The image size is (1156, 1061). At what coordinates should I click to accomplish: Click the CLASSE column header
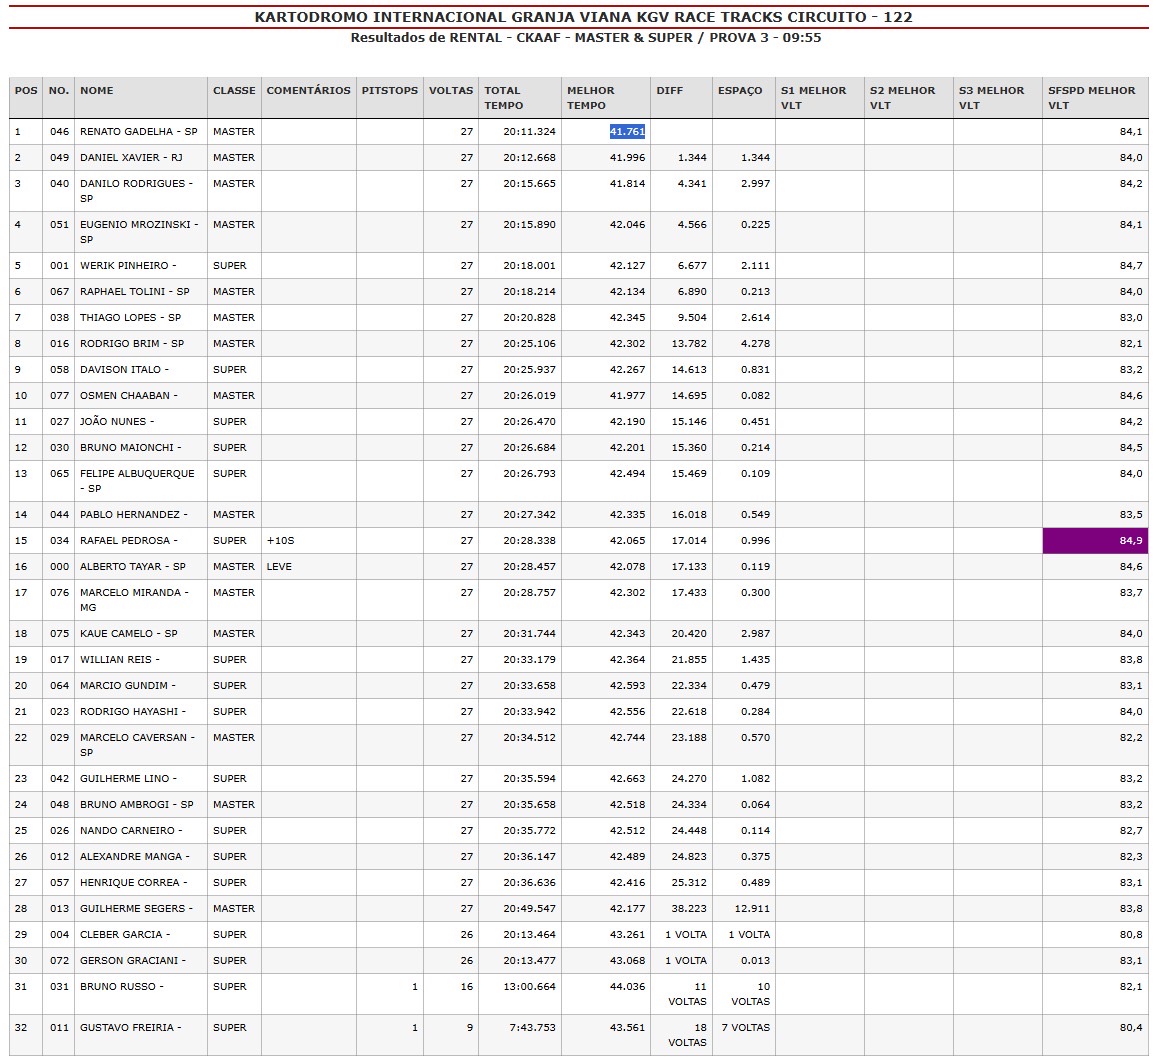coord(234,90)
